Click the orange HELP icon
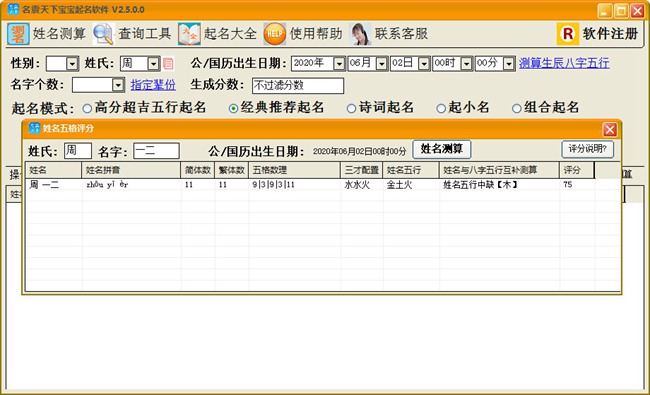The width and height of the screenshot is (650, 395). [x=274, y=34]
